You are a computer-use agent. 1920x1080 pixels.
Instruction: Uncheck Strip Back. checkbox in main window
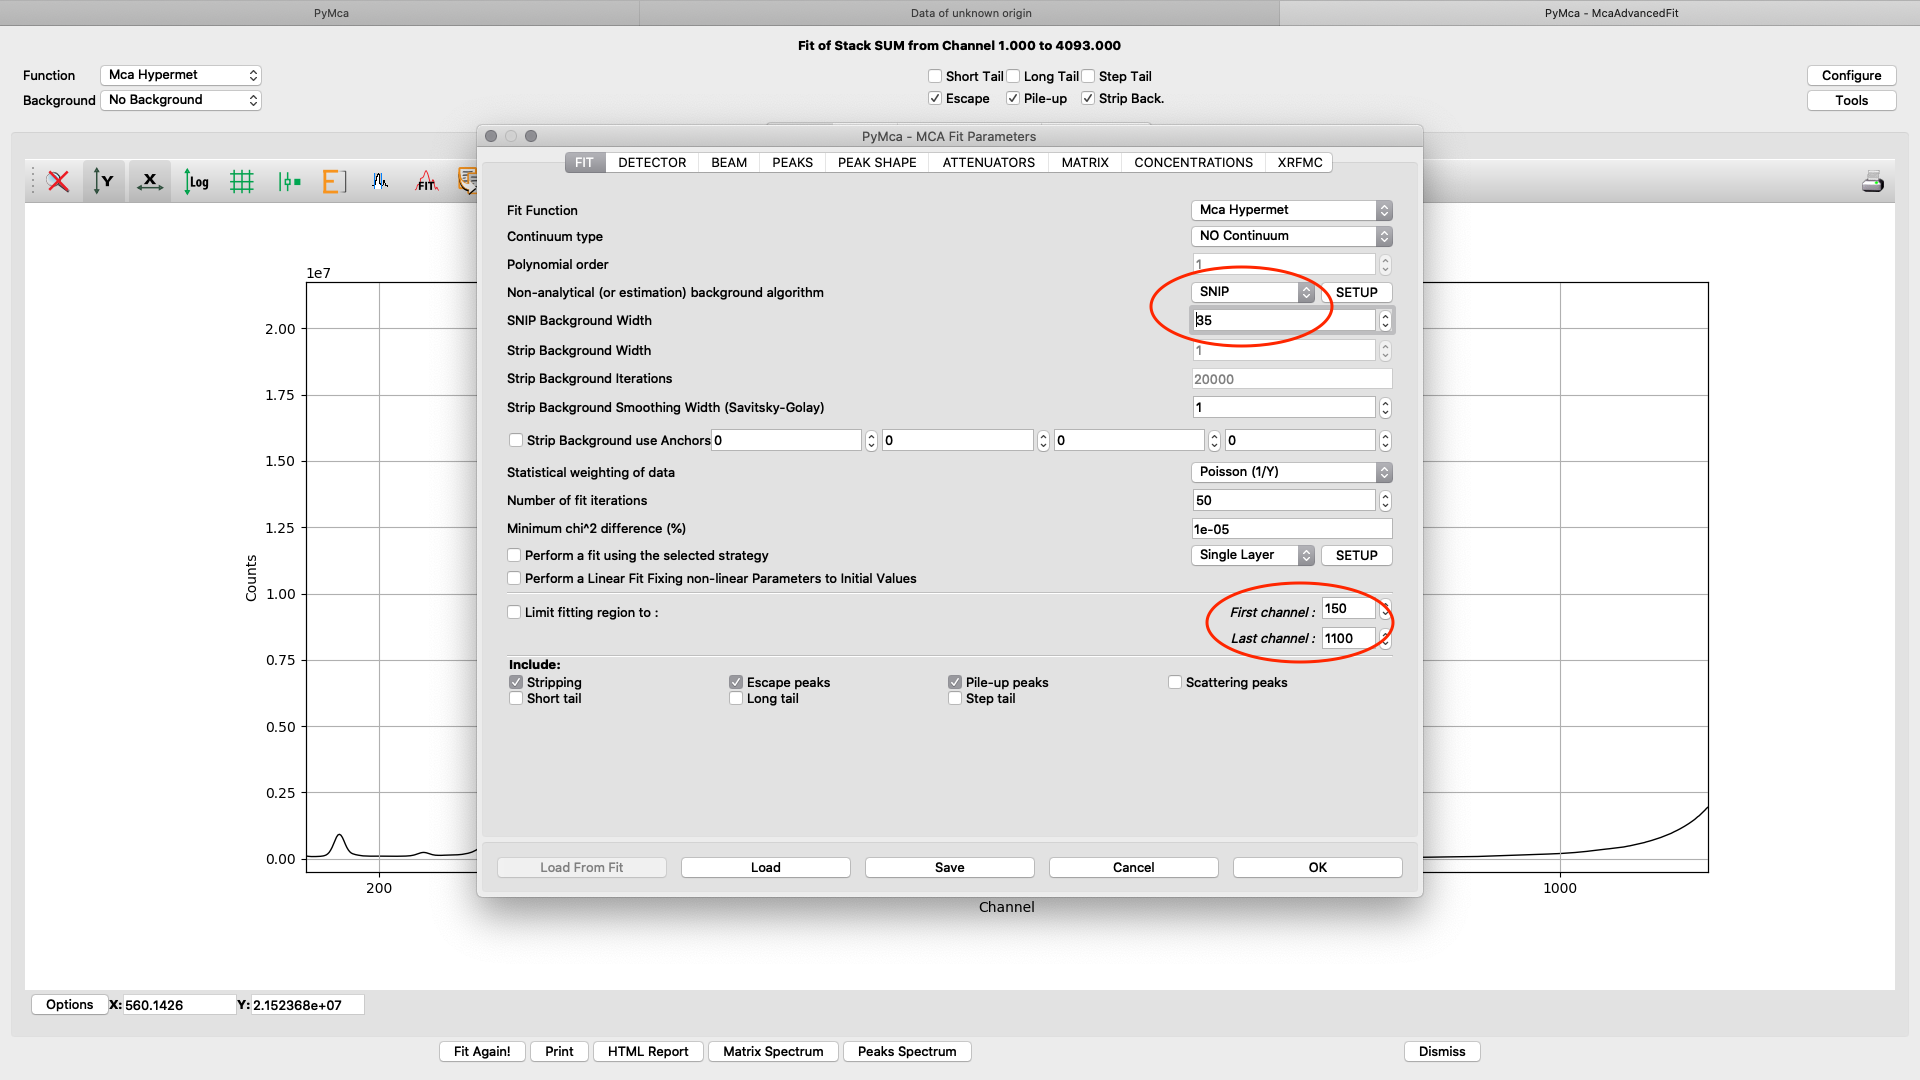point(1088,98)
